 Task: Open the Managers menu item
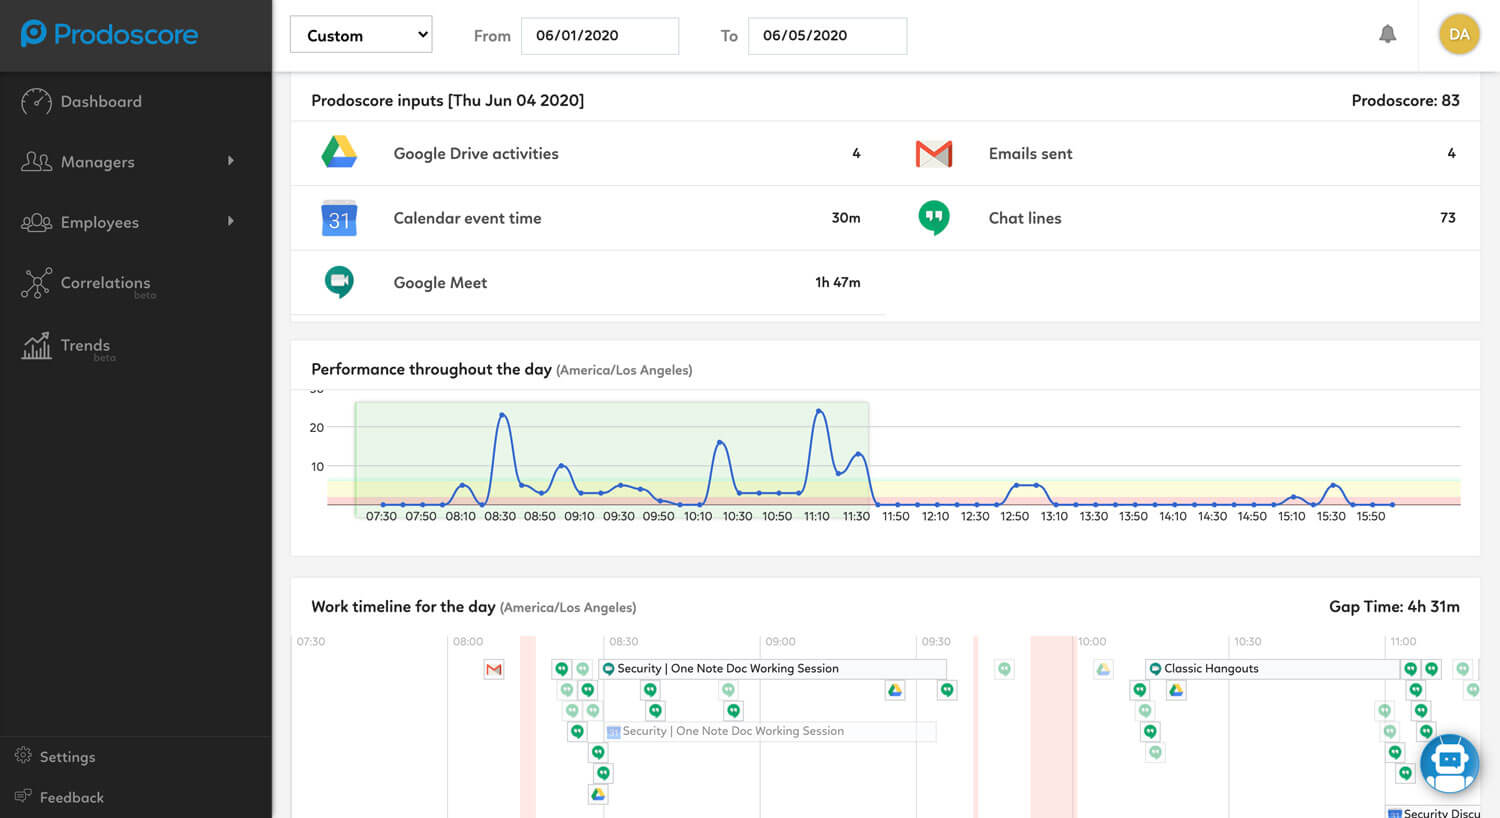tap(97, 162)
